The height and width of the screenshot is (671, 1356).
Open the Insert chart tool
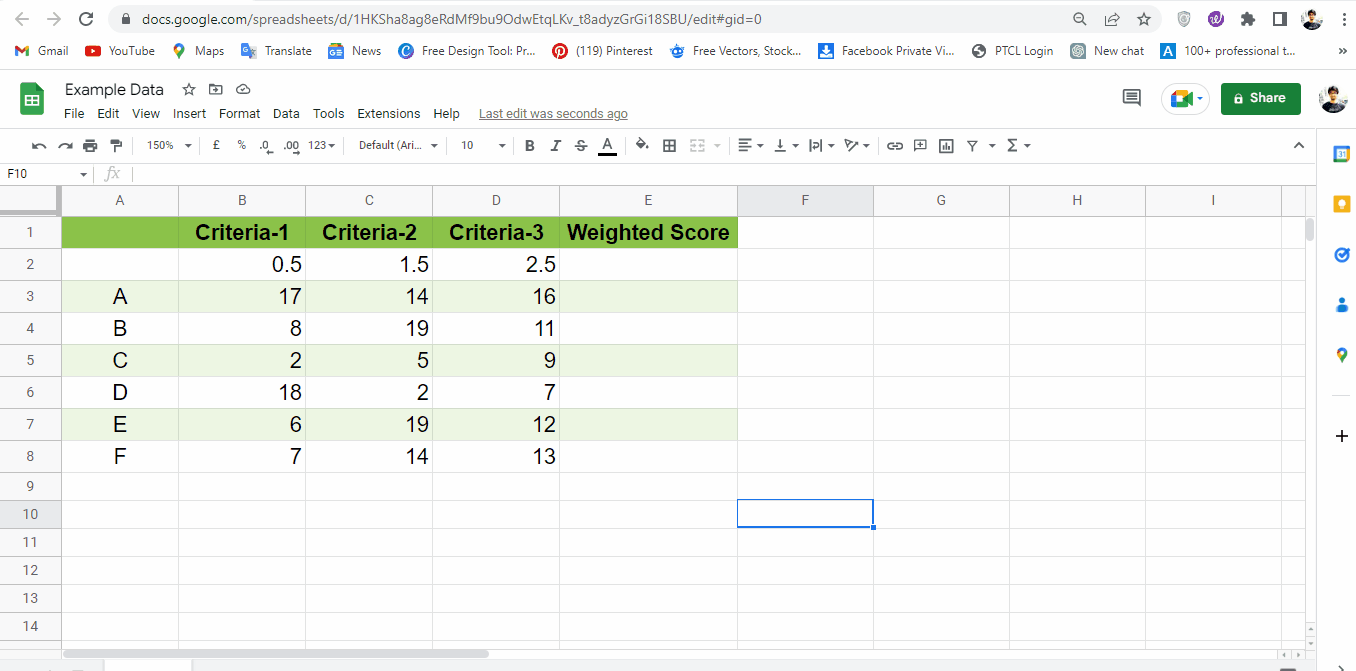(946, 145)
